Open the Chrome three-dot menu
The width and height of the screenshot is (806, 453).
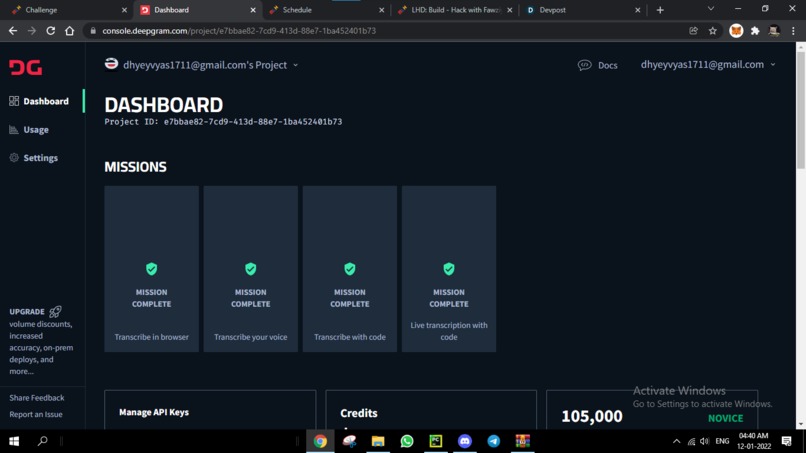793,31
